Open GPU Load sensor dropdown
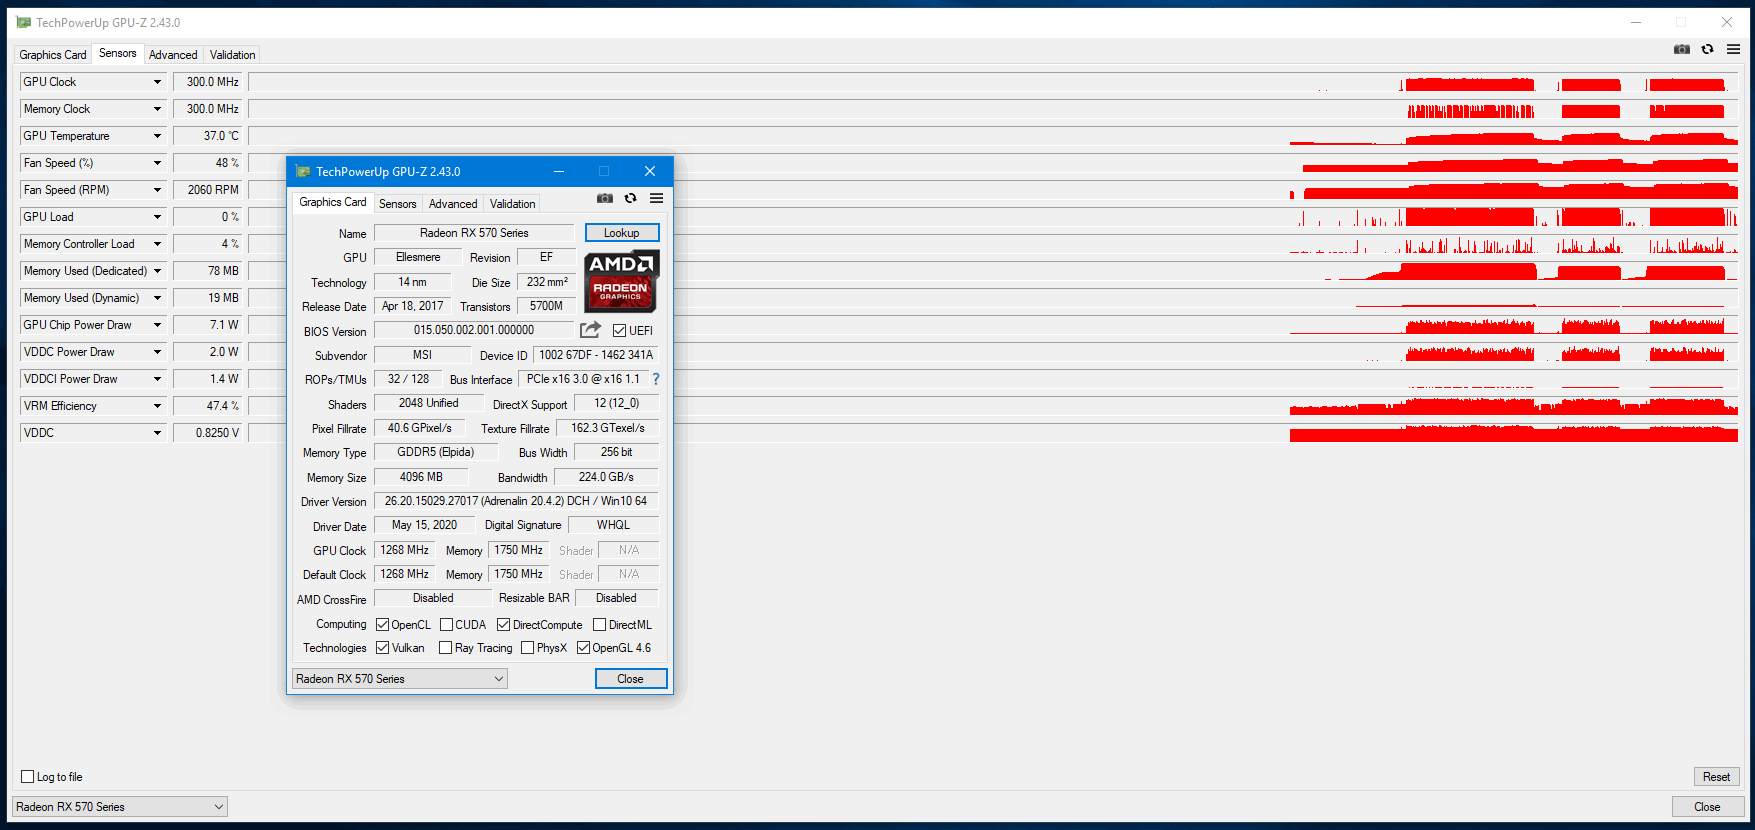Image resolution: width=1755 pixels, height=830 pixels. pos(157,217)
